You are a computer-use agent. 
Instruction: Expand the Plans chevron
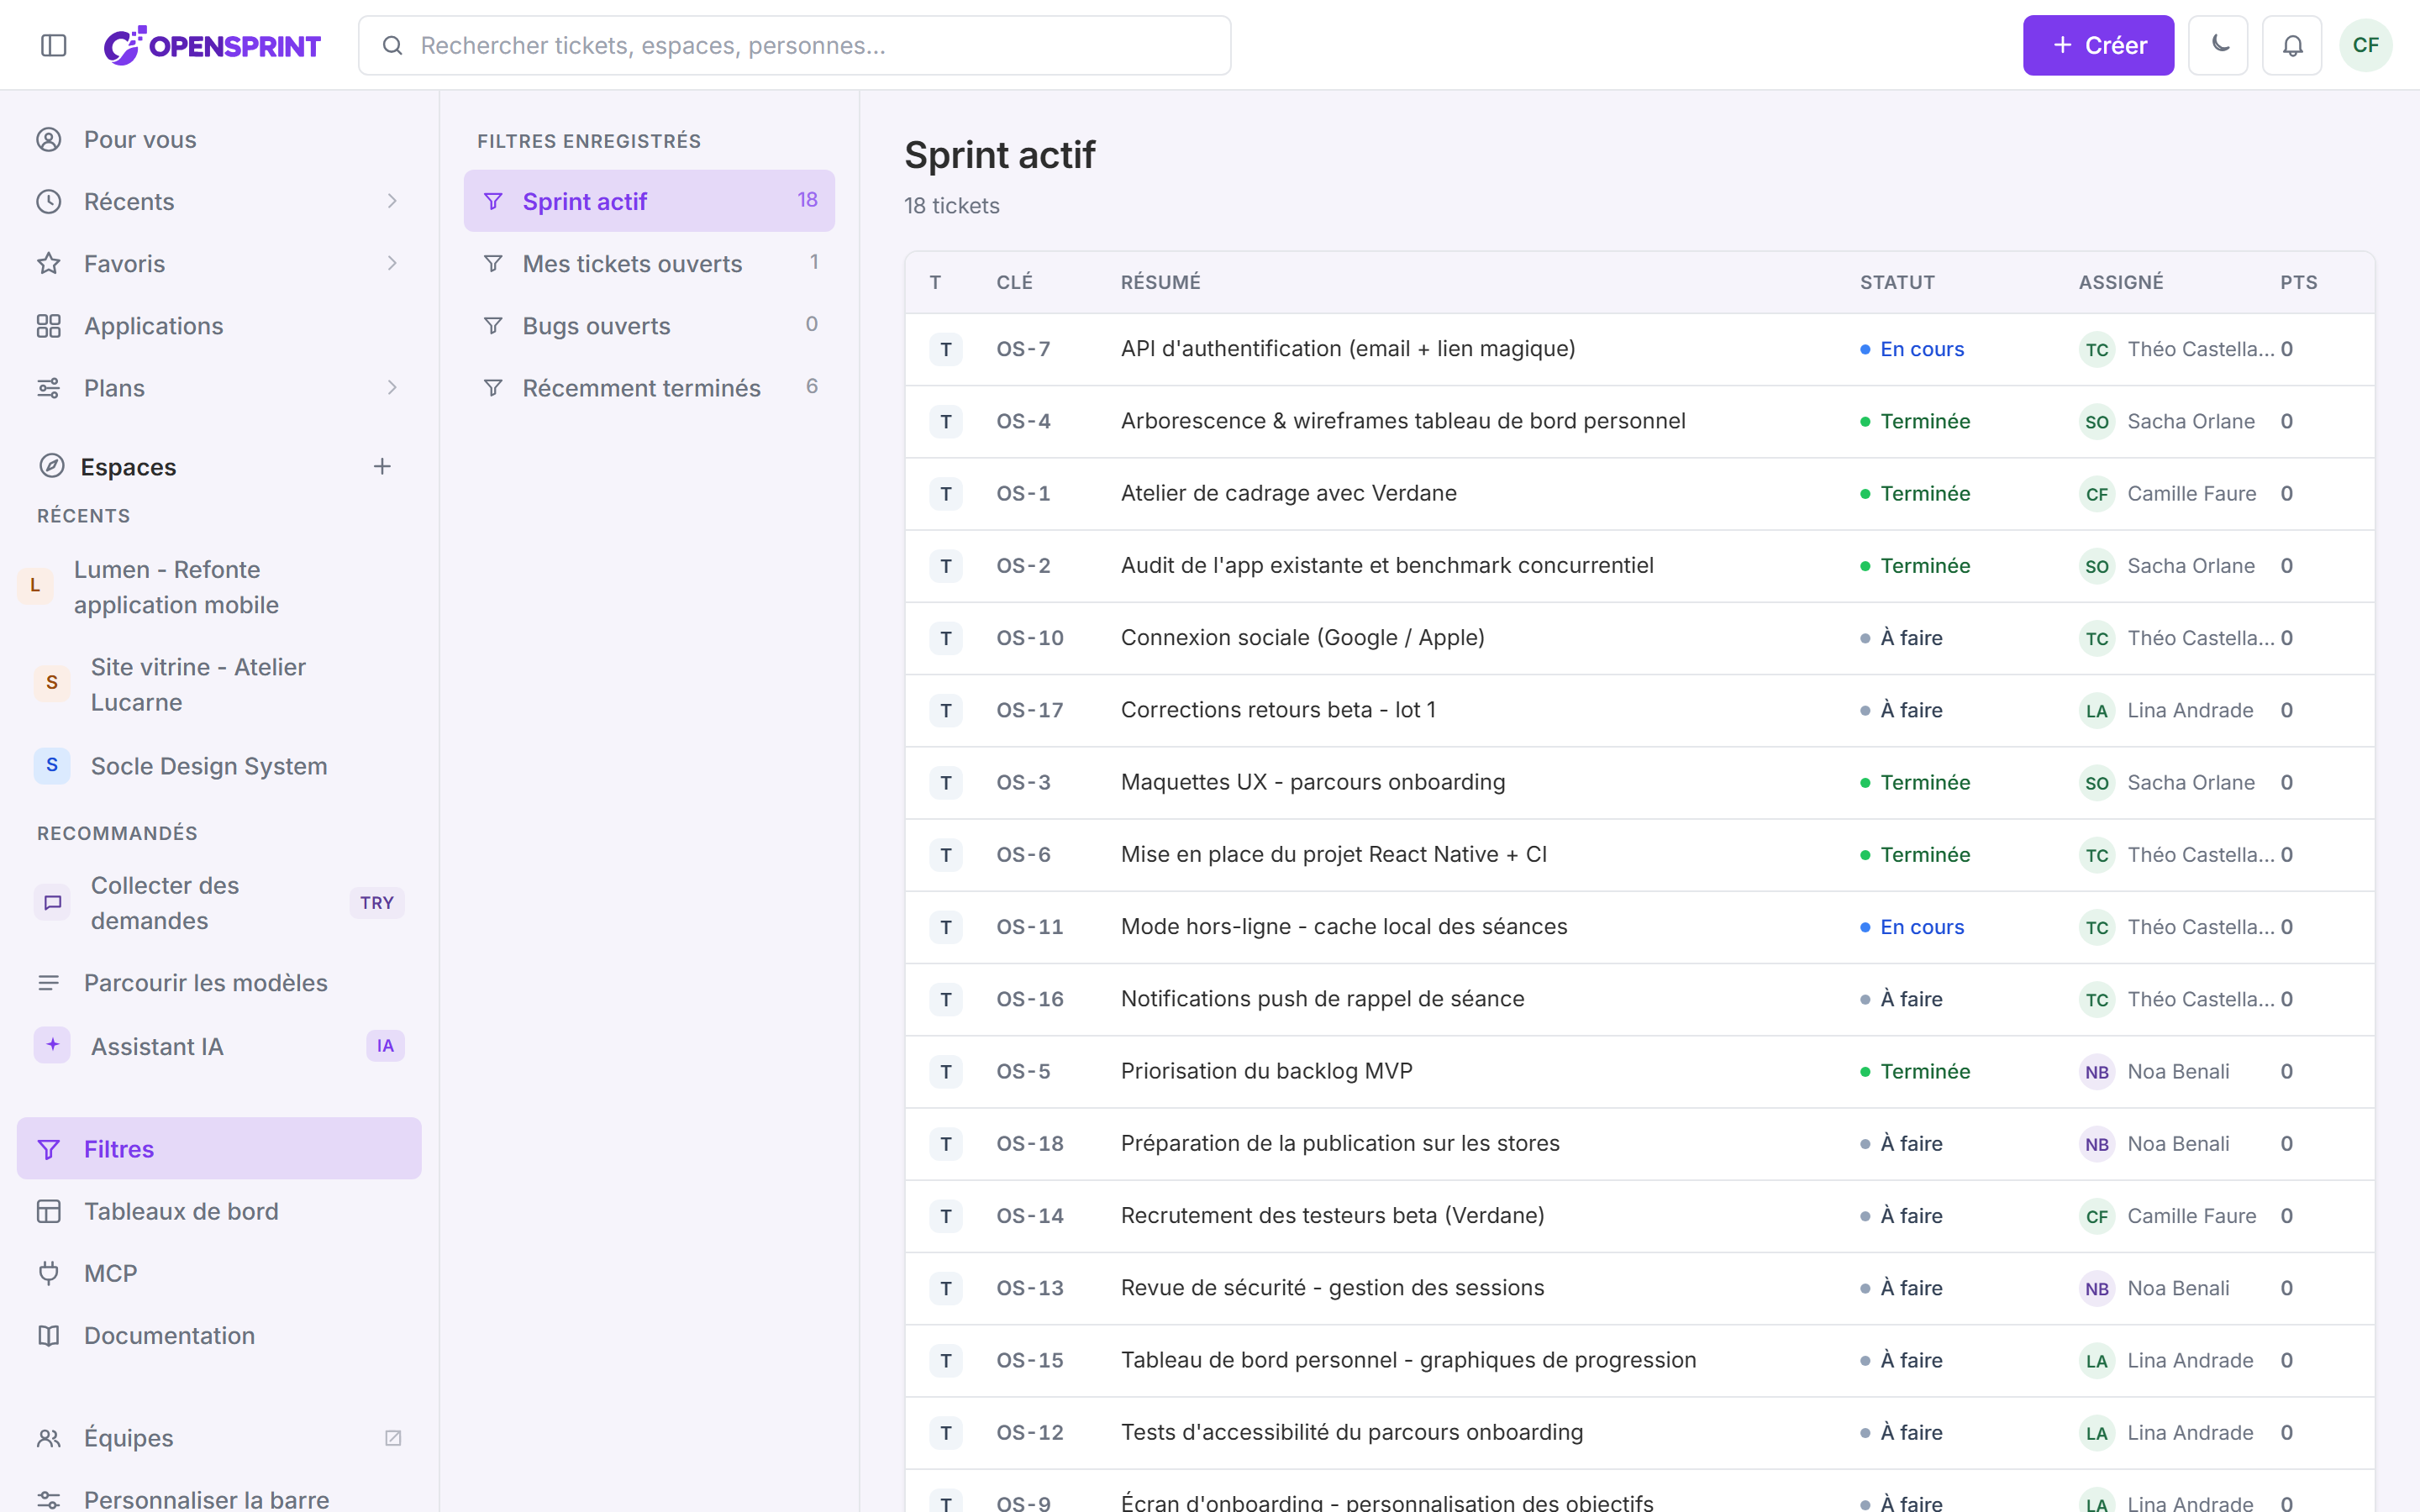tap(392, 387)
